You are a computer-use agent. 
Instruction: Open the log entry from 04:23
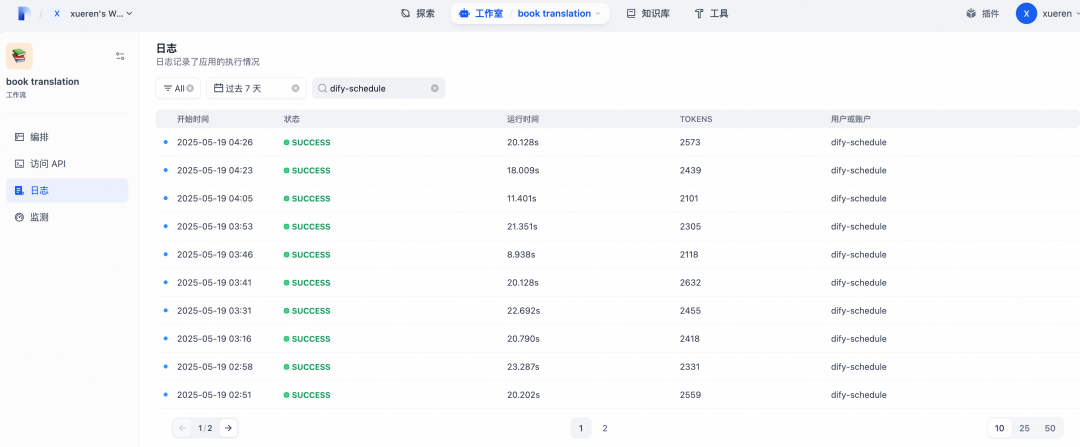click(617, 170)
